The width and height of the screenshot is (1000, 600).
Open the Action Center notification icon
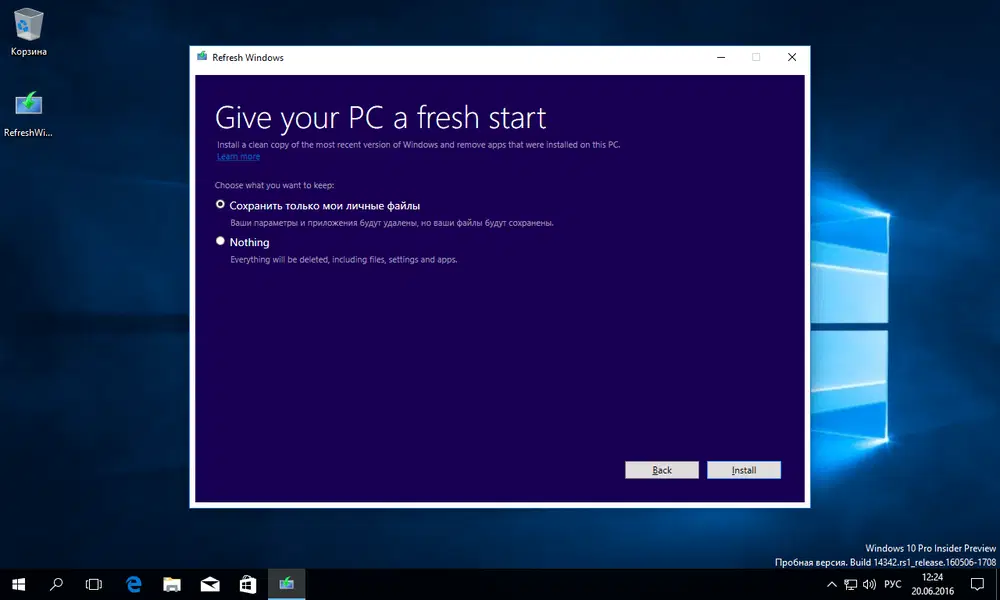click(x=977, y=584)
